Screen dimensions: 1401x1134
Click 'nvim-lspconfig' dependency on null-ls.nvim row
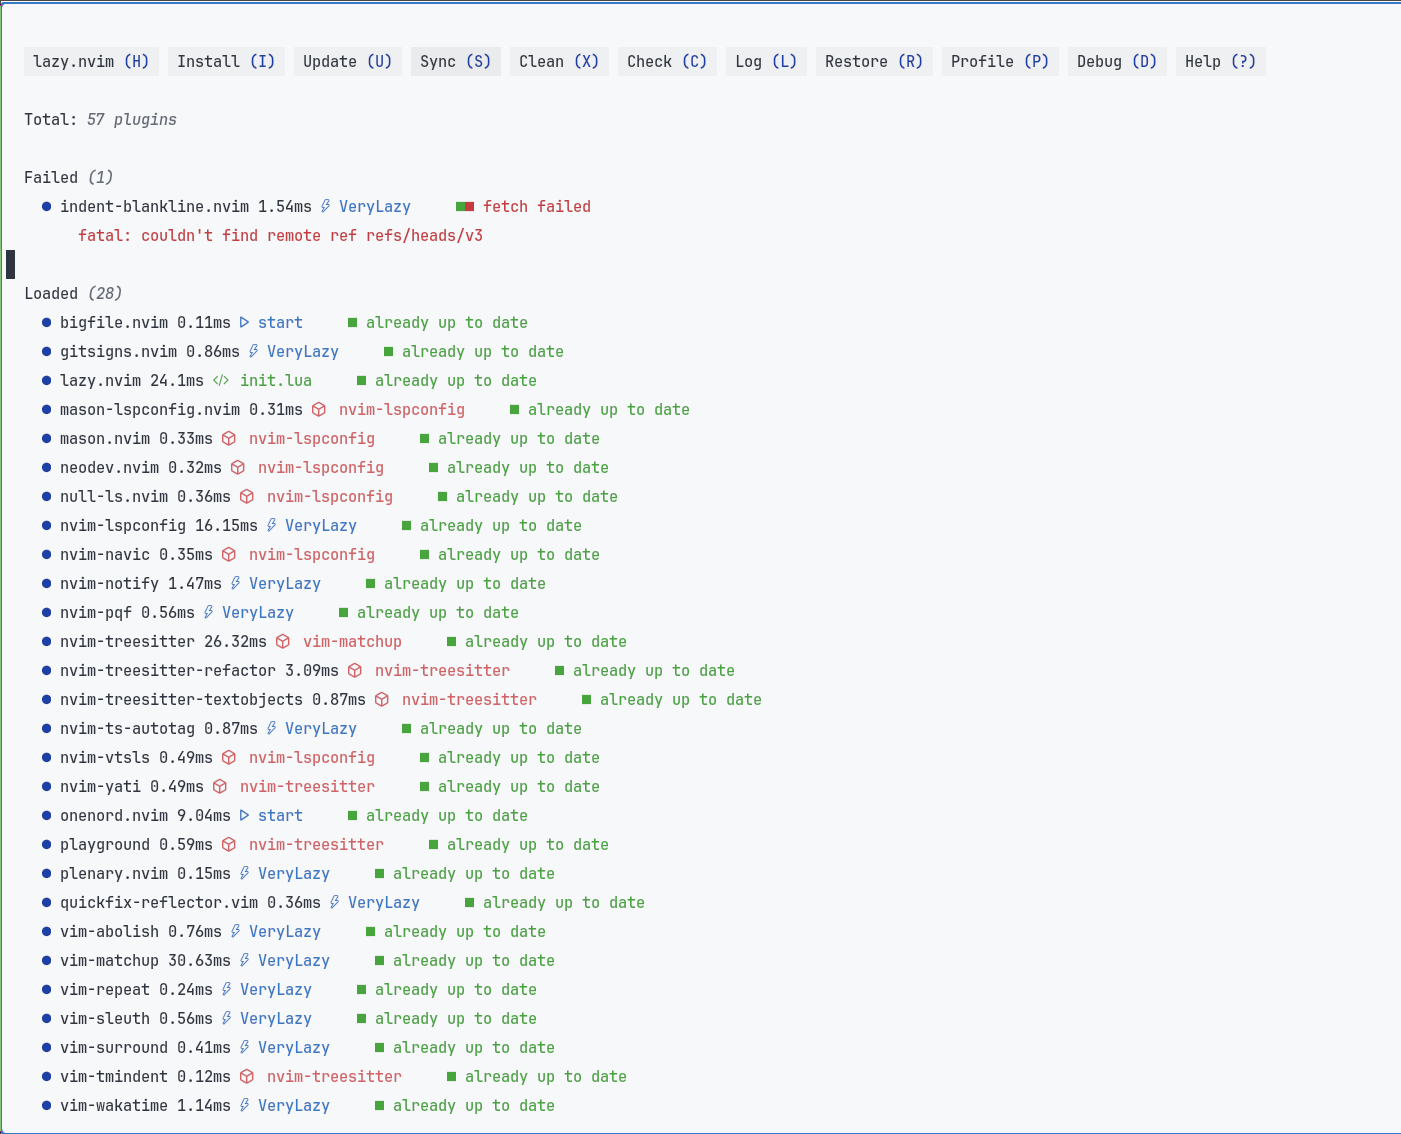coord(330,496)
